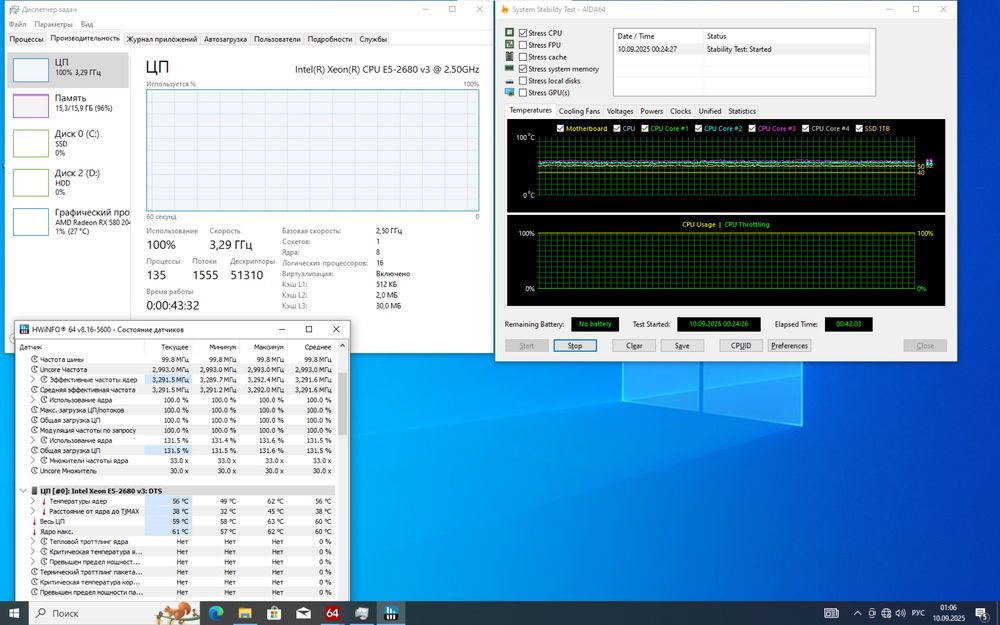
Task: Toggle the SSD 1TB graph checkbox
Action: 859,128
